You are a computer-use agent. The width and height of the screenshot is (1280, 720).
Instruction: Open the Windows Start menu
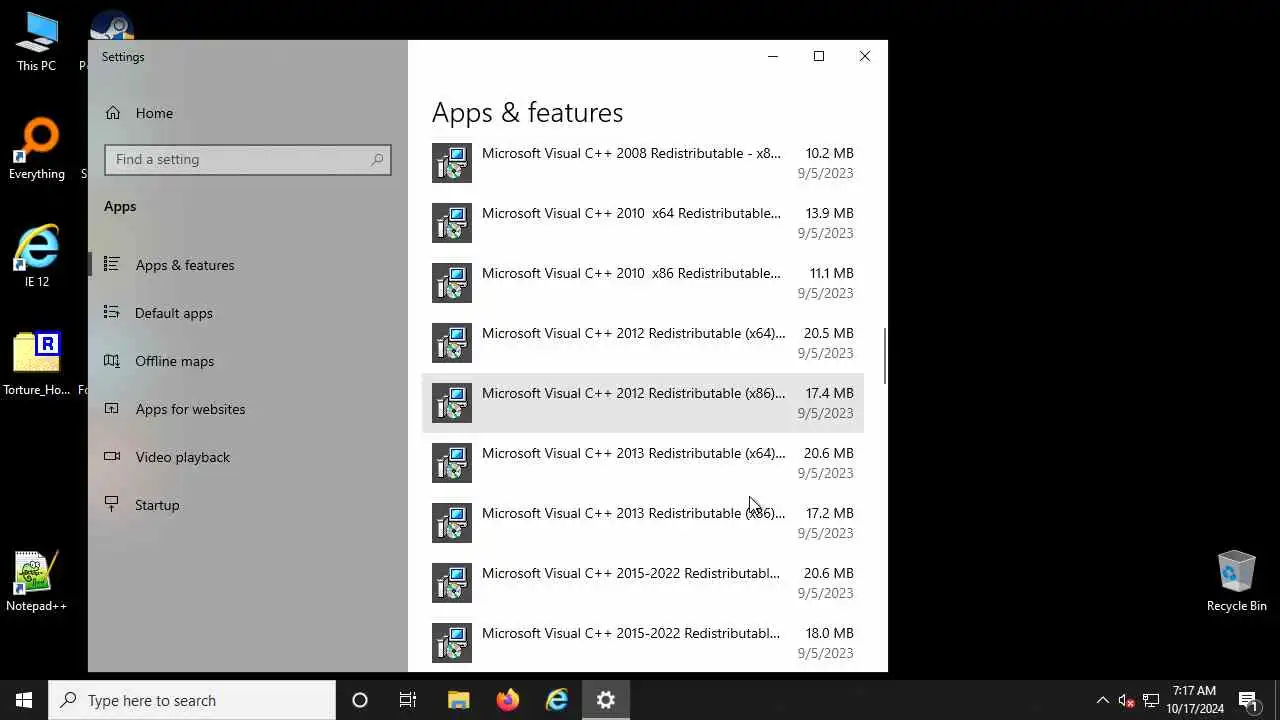[x=24, y=700]
